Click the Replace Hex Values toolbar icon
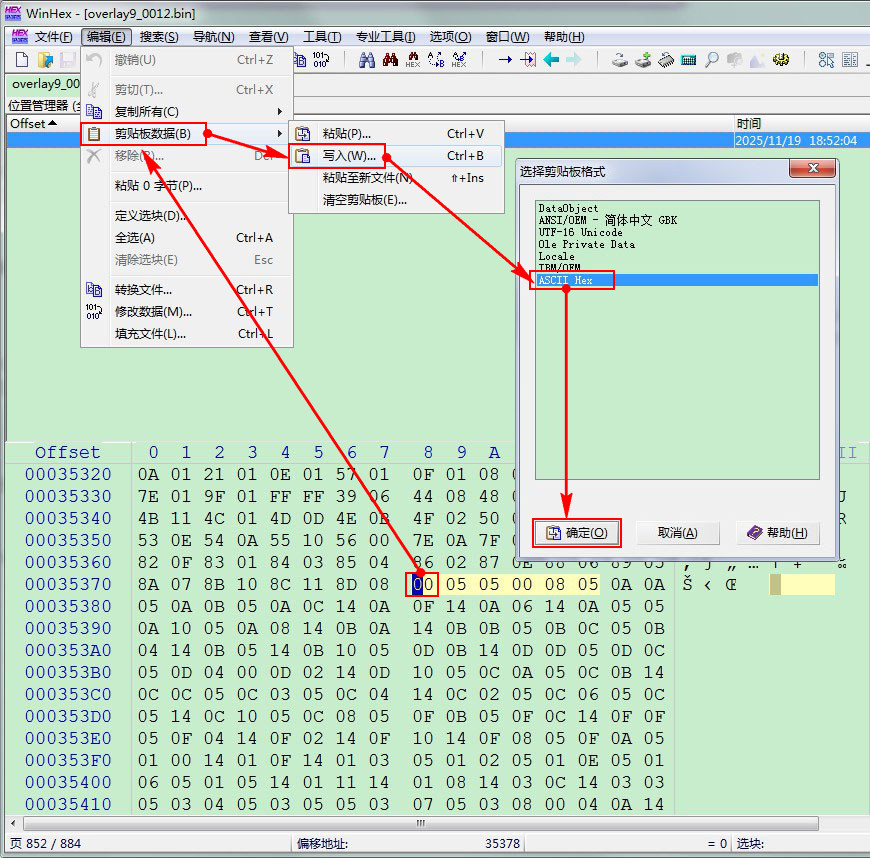This screenshot has height=858, width=870. click(459, 59)
